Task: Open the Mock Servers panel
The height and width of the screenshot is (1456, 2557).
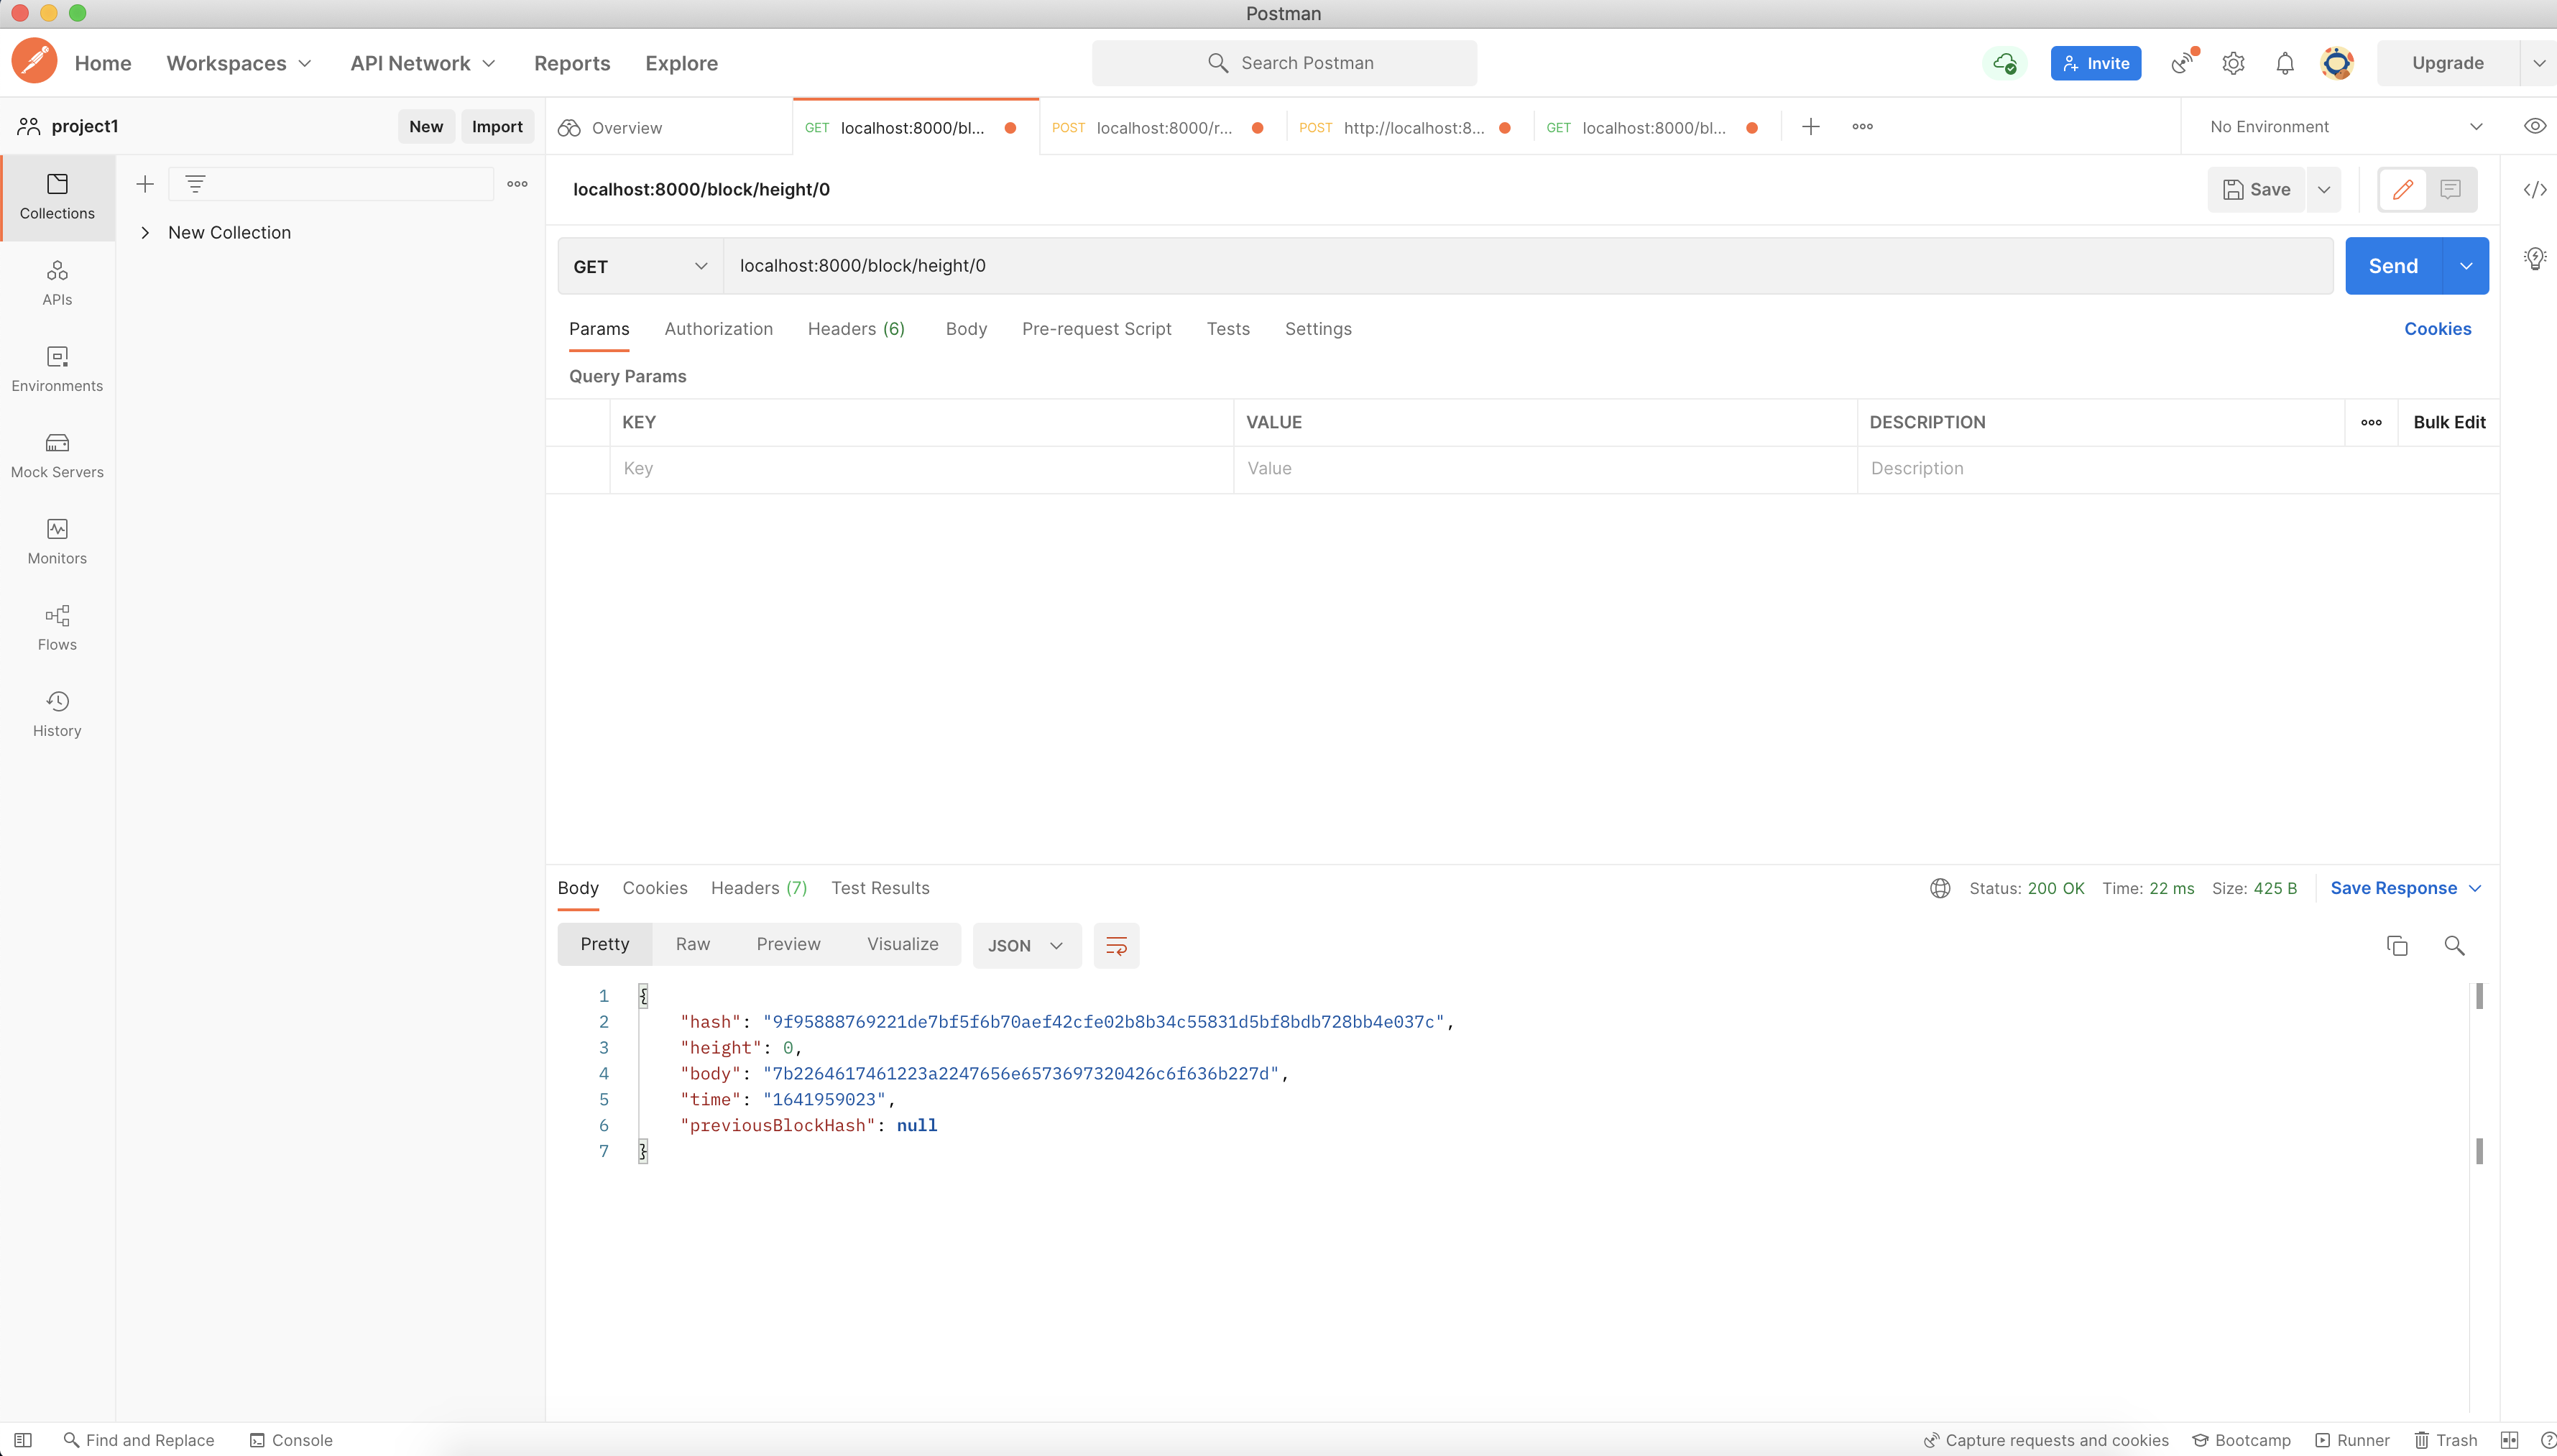Action: (x=57, y=455)
